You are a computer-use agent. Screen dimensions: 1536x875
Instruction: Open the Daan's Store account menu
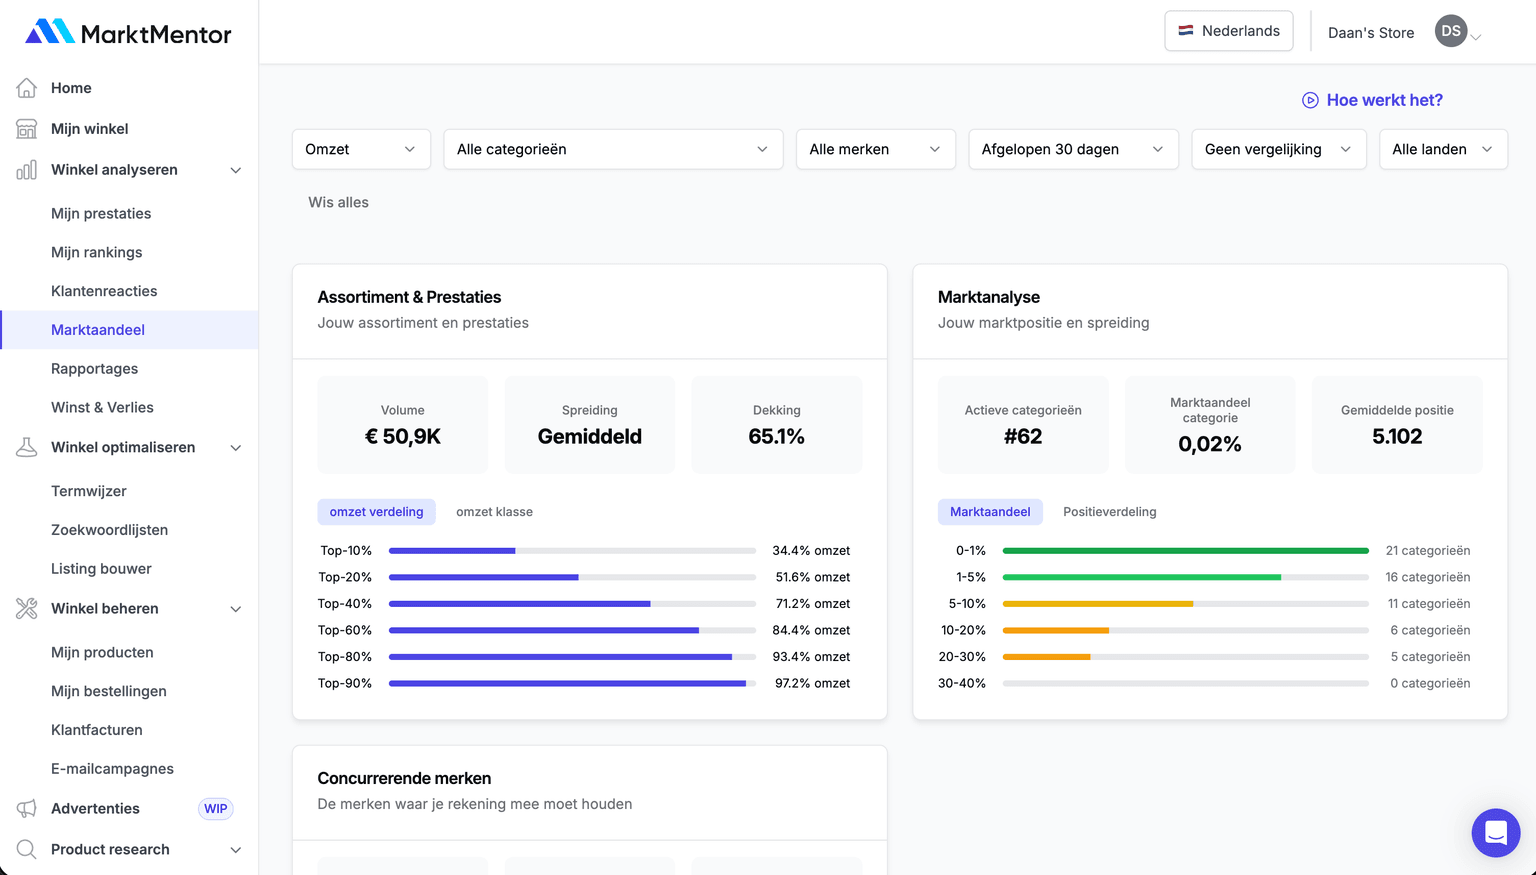coord(1370,31)
